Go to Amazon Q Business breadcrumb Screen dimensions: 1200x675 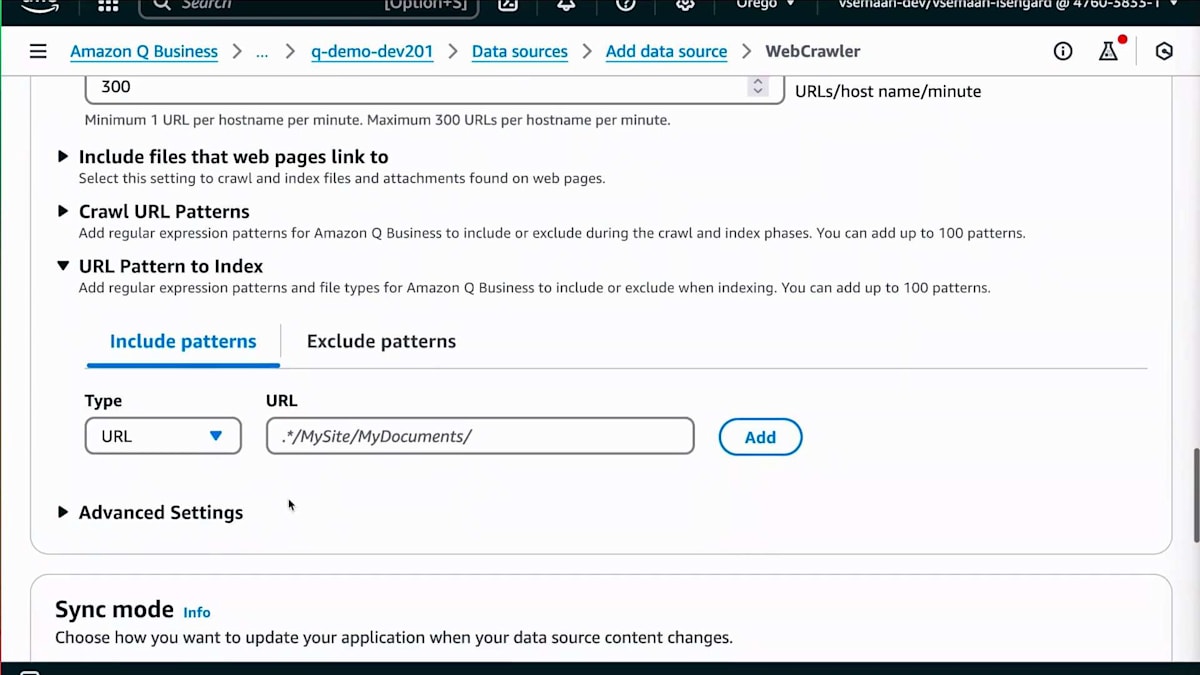(144, 52)
